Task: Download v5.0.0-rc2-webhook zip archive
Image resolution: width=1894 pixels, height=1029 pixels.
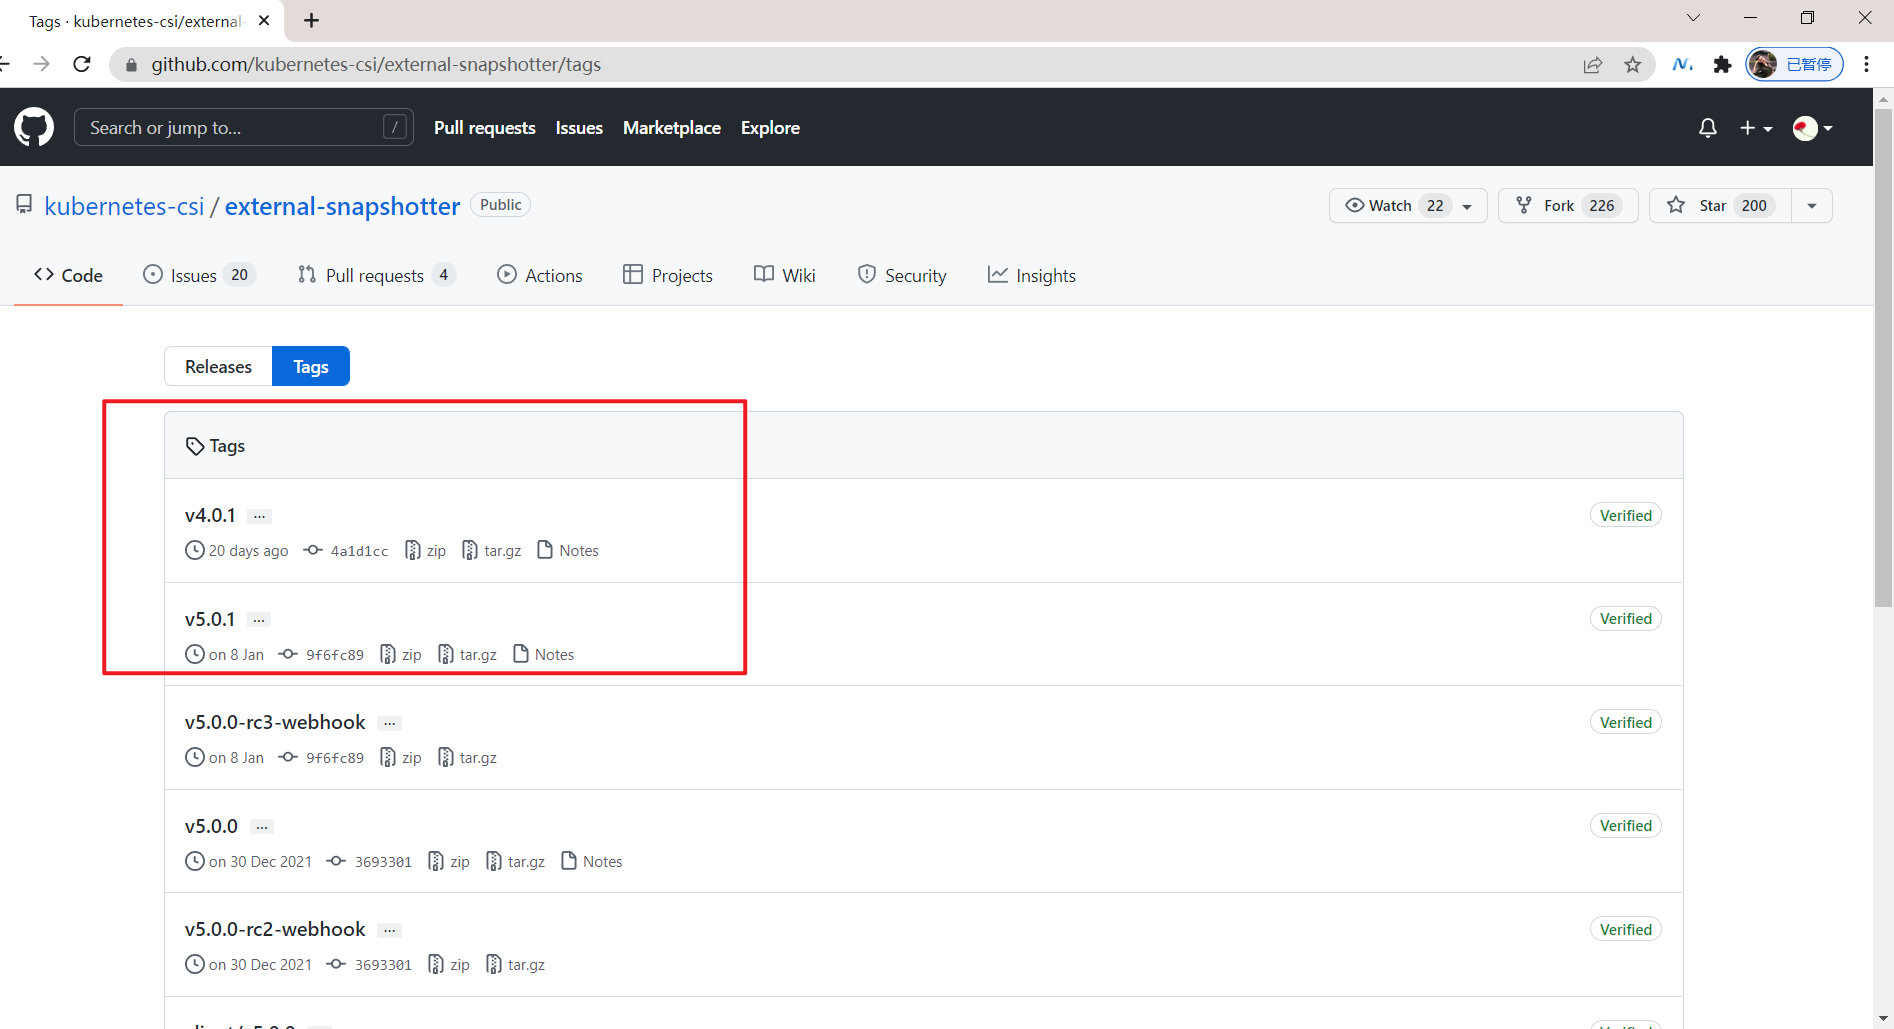Action: [x=449, y=965]
